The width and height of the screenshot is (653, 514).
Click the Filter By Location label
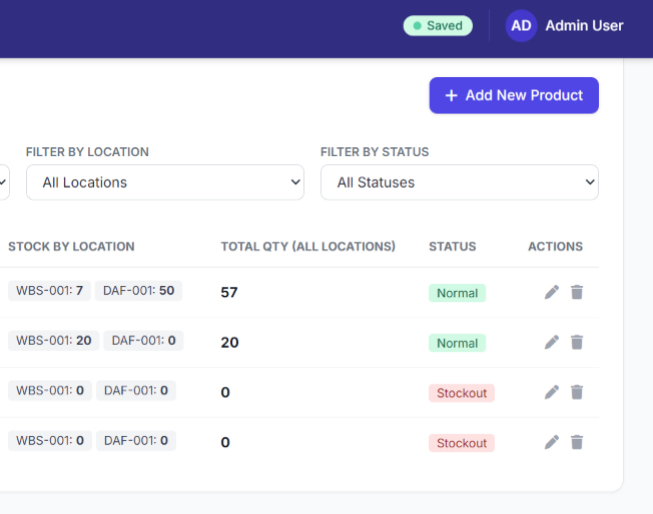click(x=87, y=152)
